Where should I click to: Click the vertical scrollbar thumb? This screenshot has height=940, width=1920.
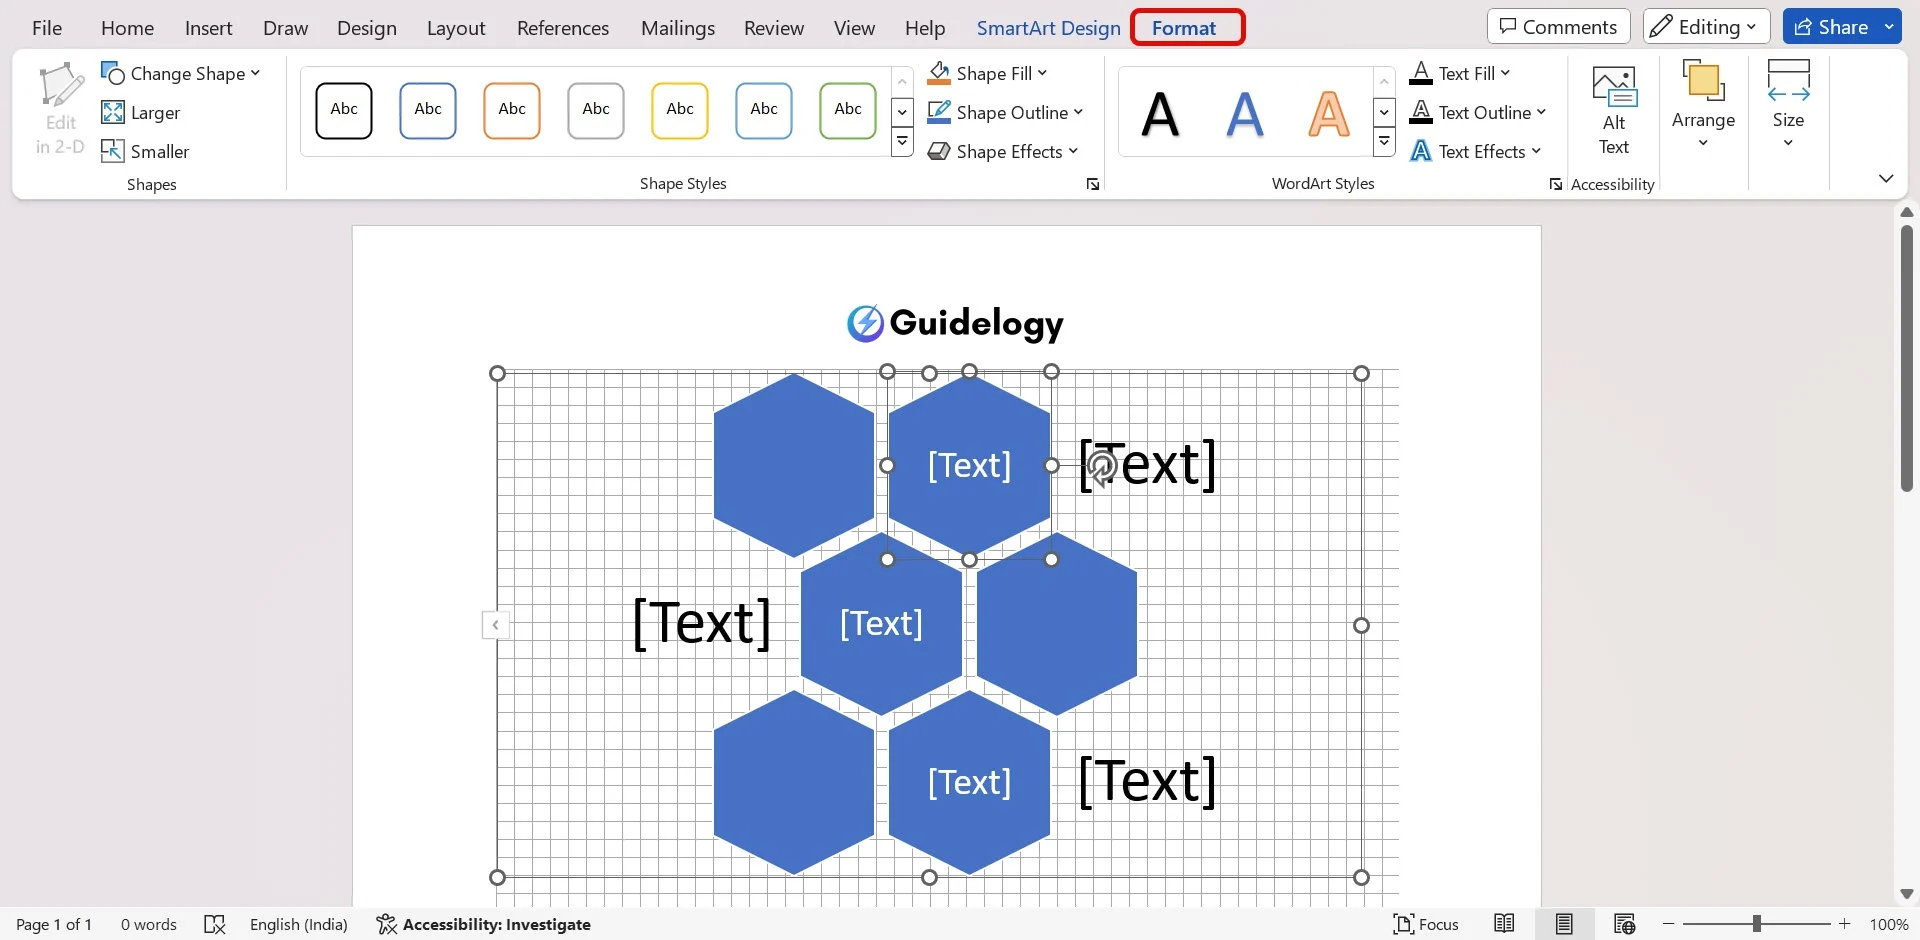point(1907,358)
